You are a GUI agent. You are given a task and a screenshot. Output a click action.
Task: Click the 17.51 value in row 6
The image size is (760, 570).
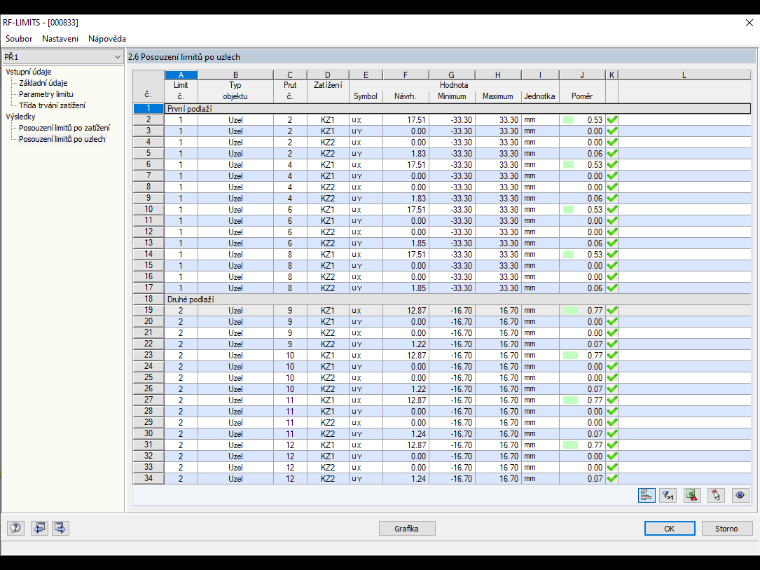(x=416, y=165)
